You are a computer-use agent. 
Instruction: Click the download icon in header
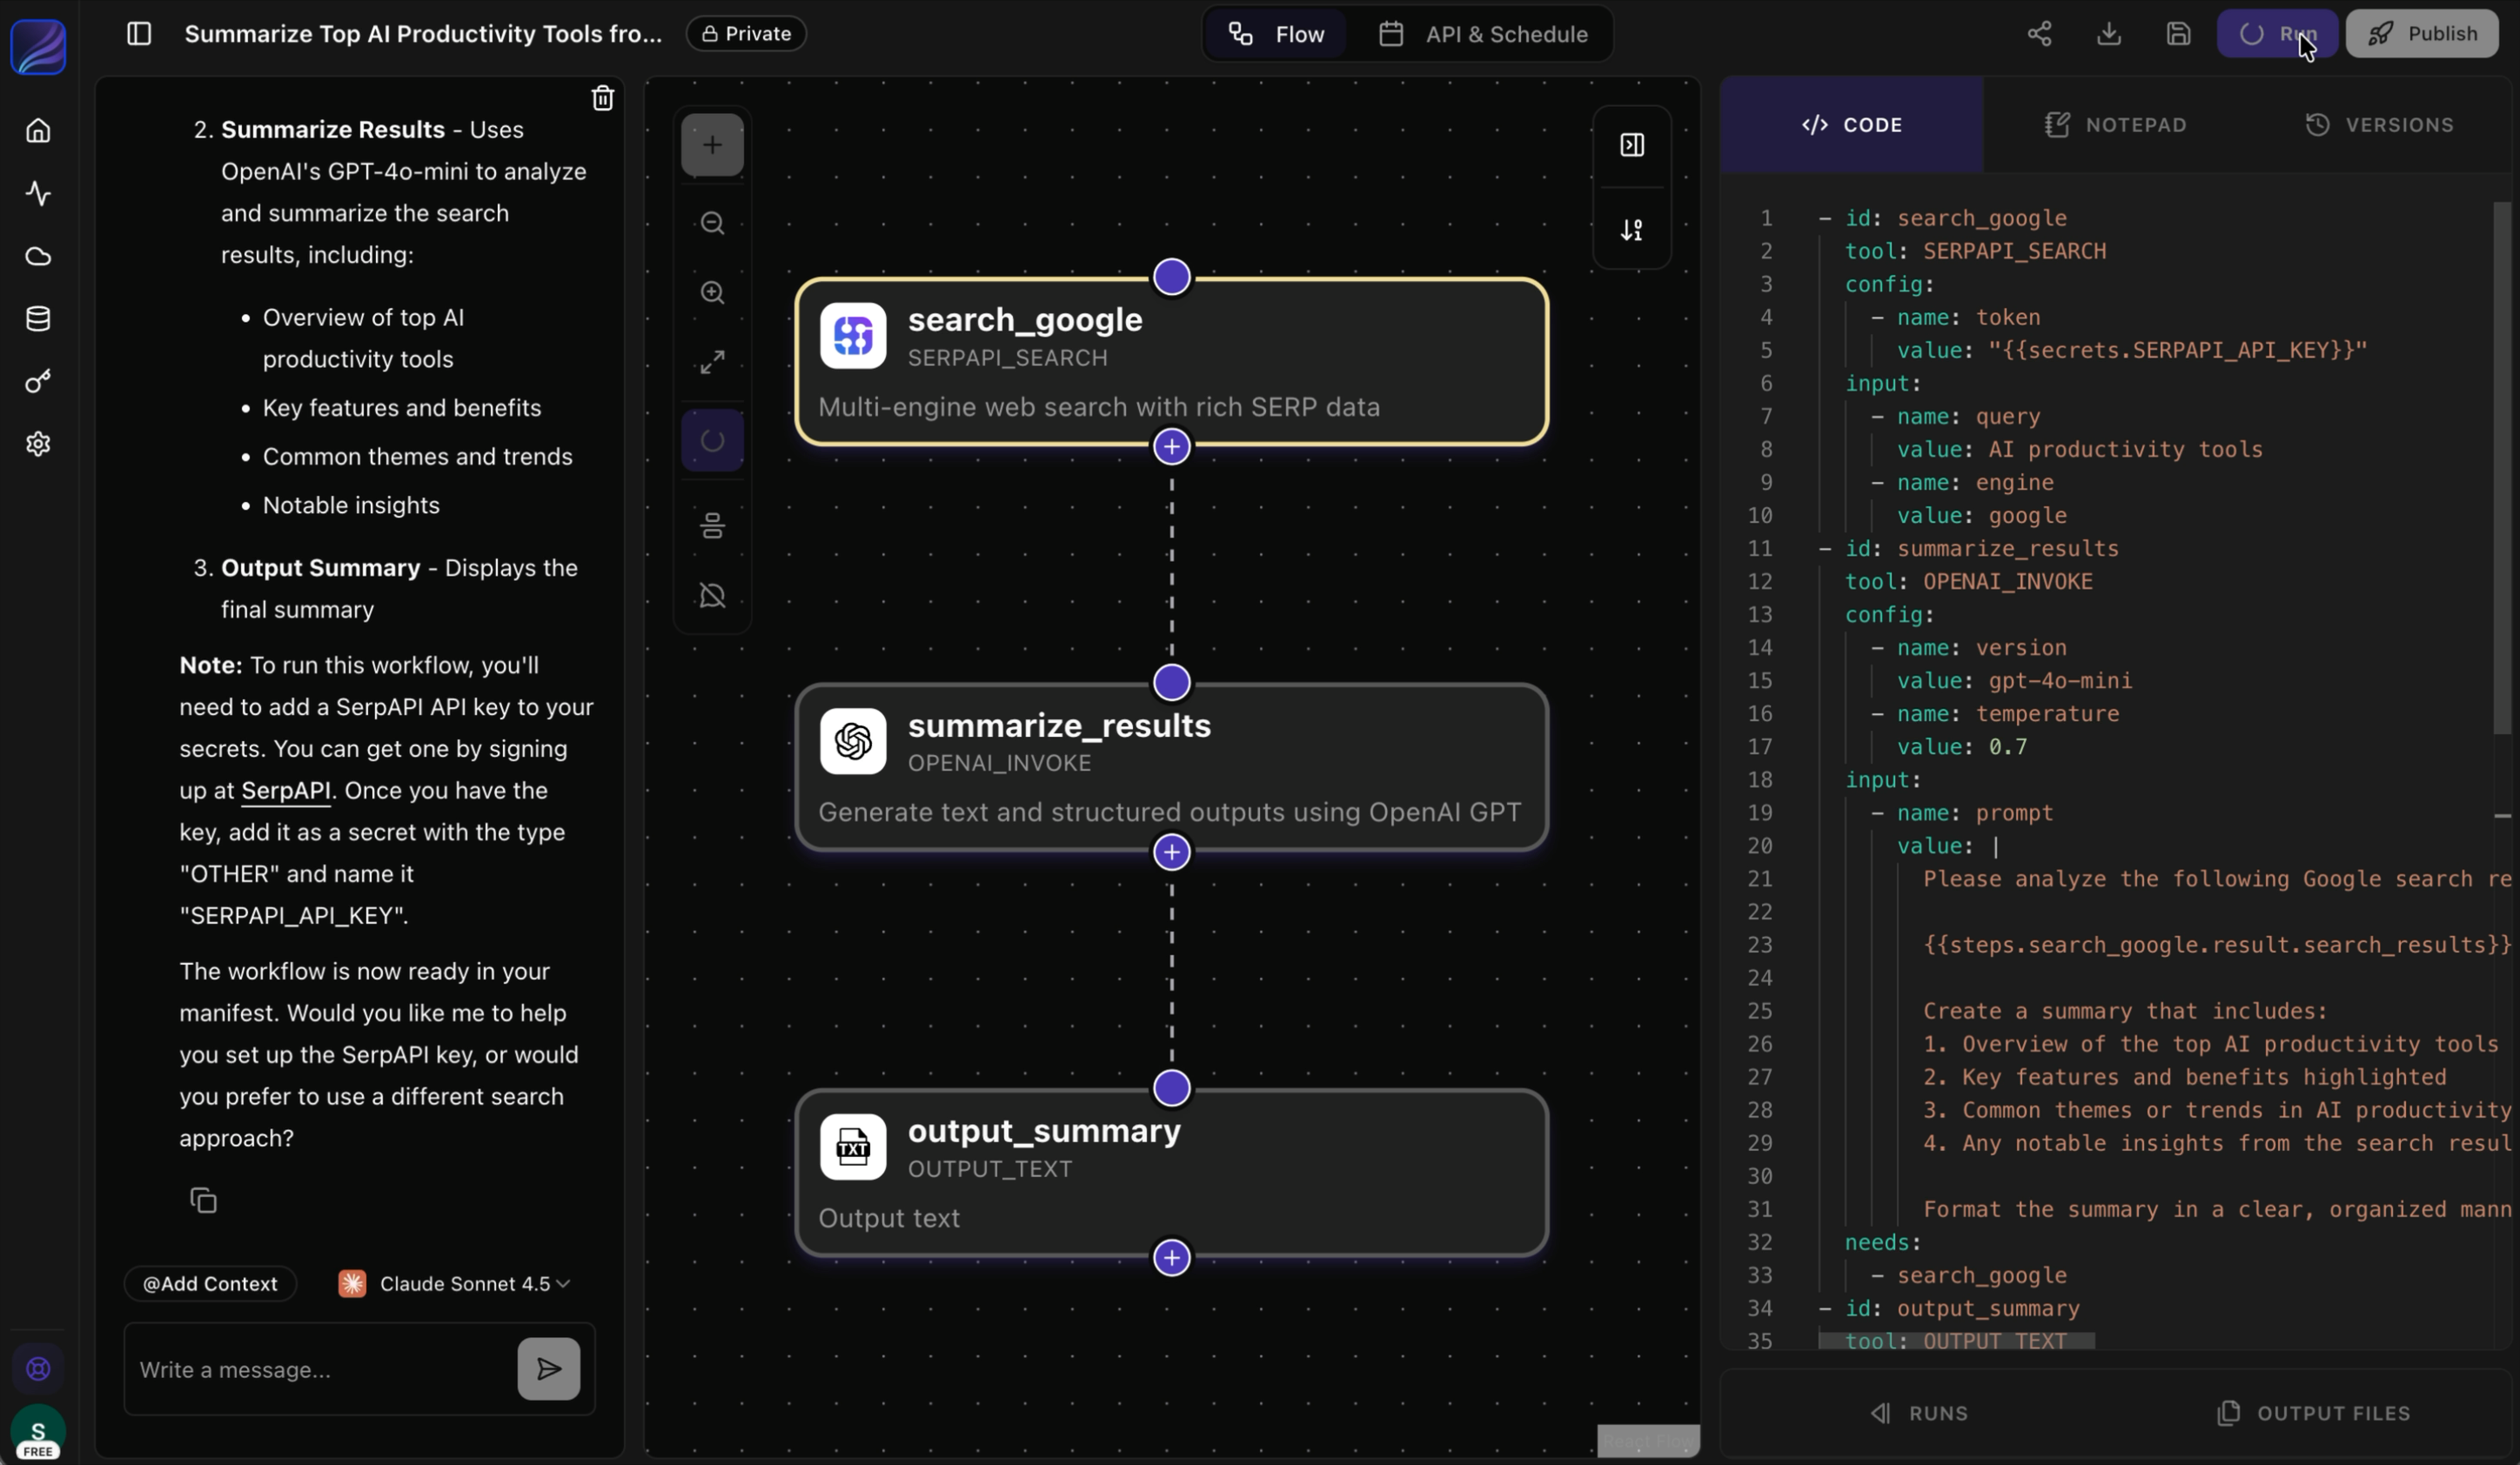pyautogui.click(x=2109, y=34)
